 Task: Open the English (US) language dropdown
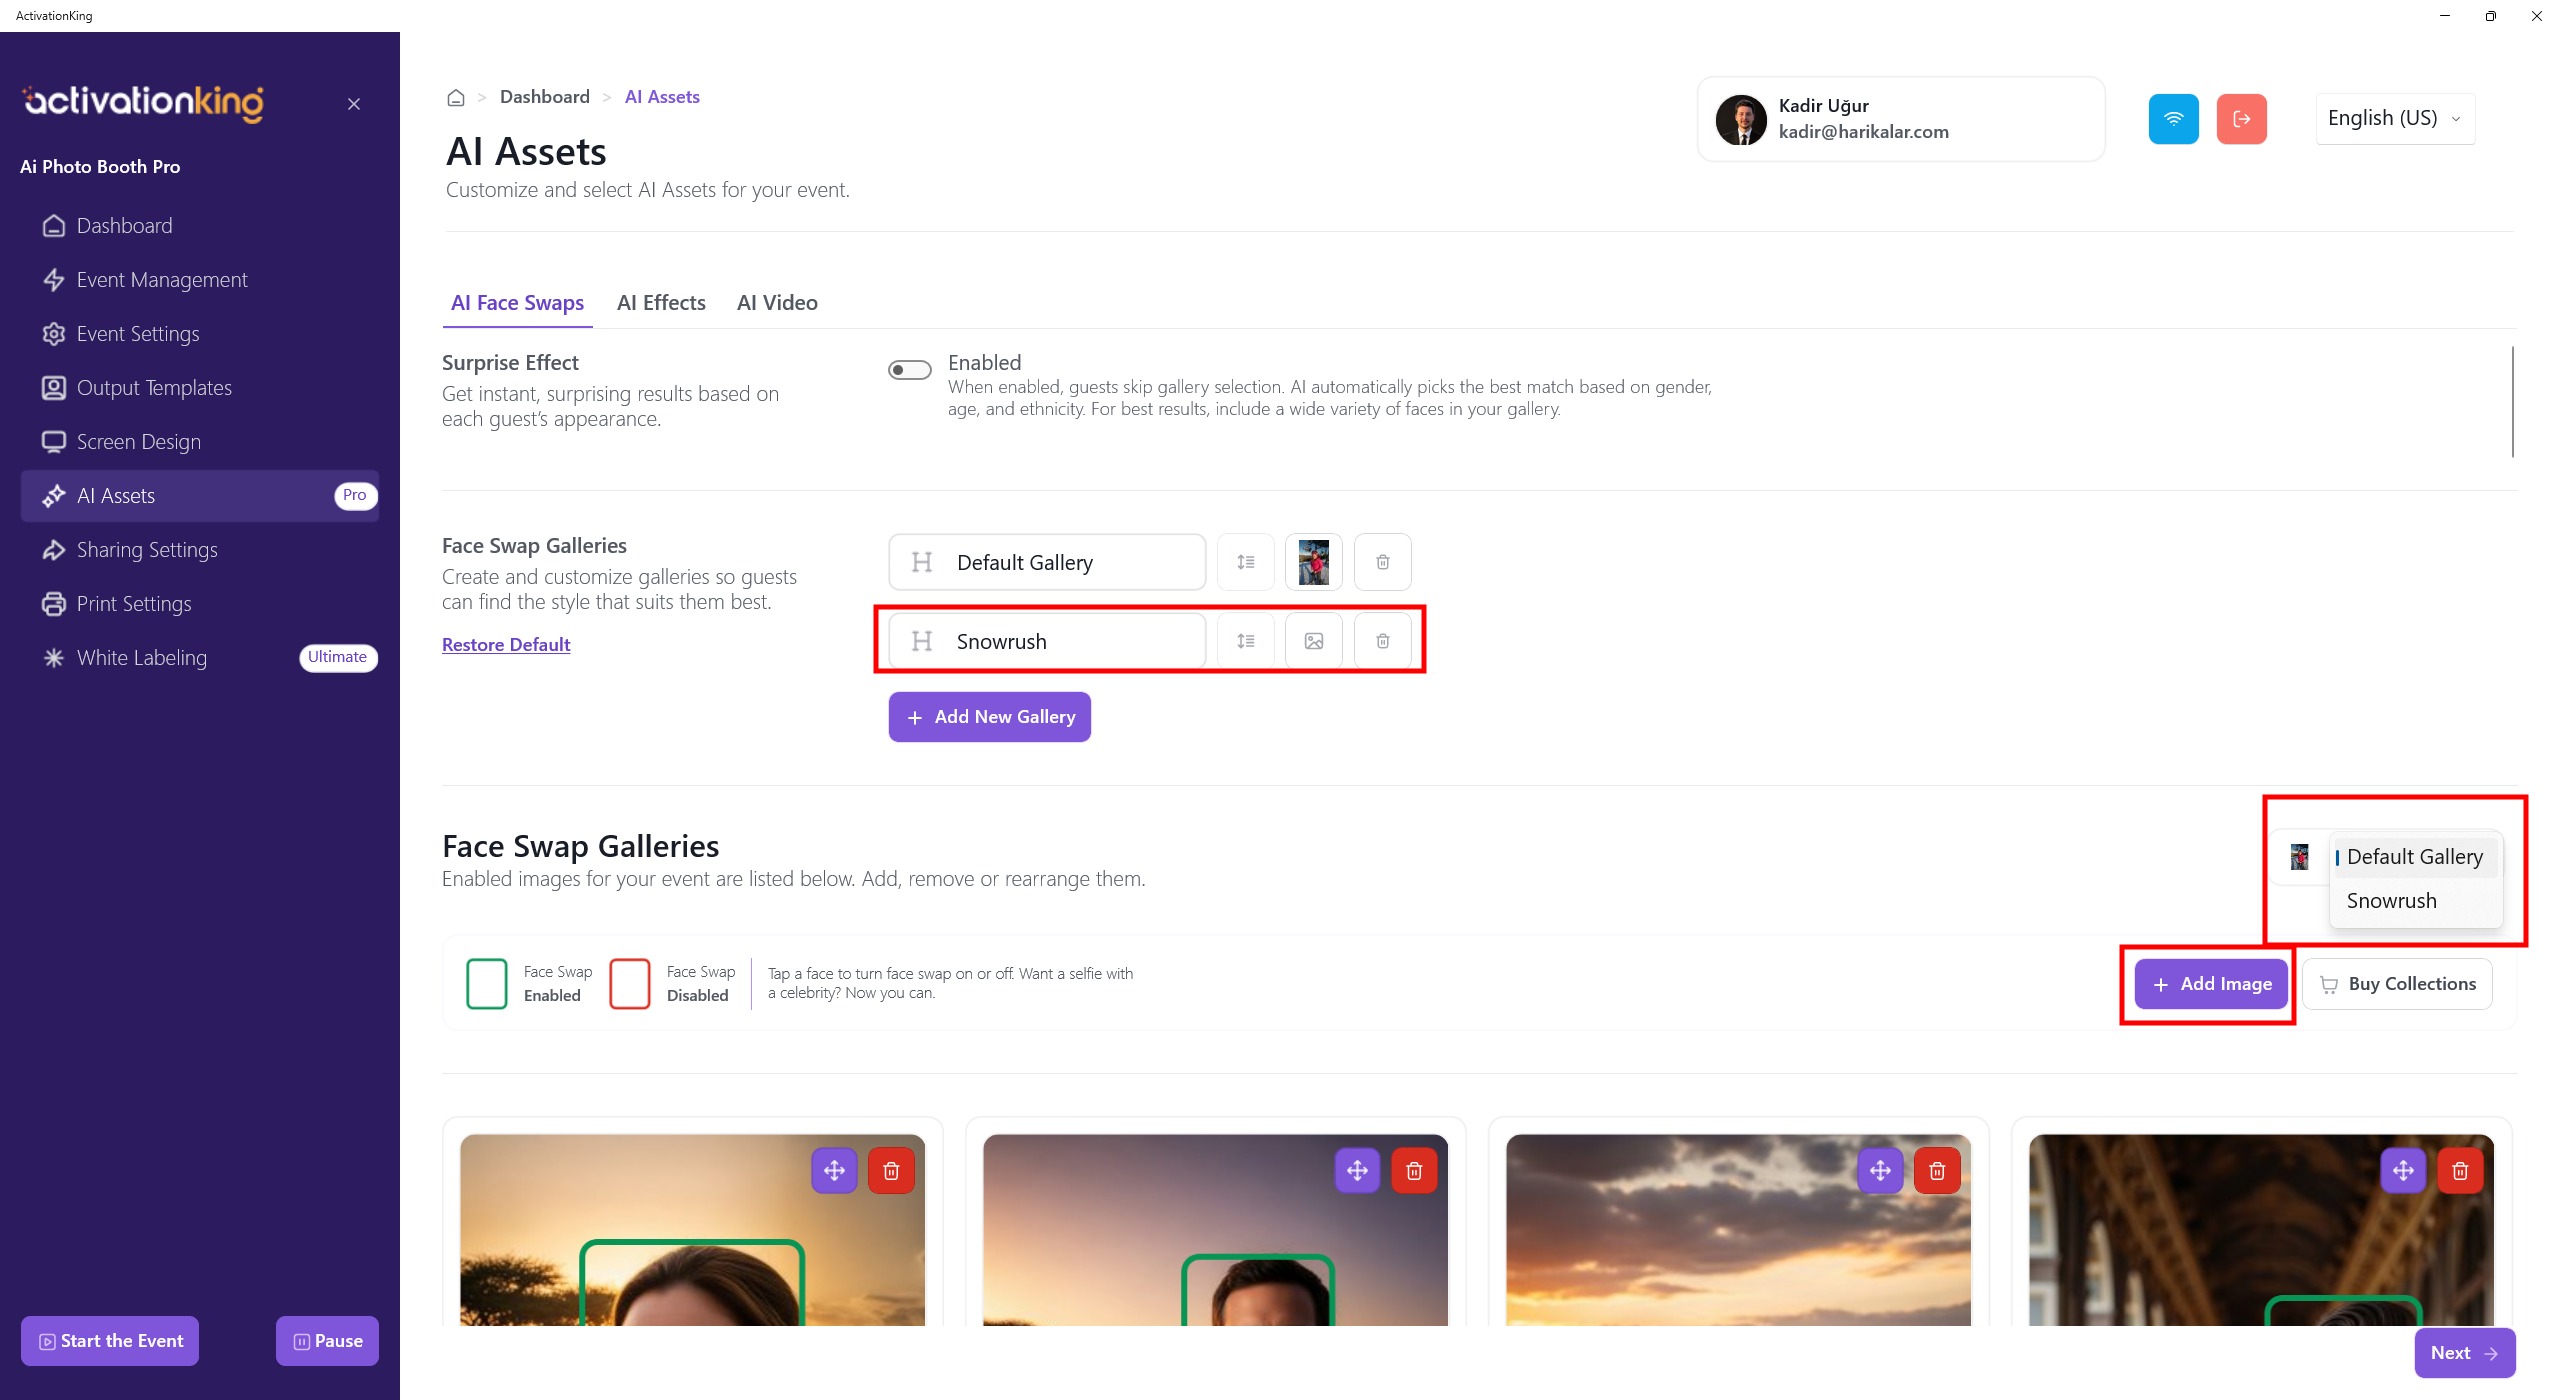(2394, 118)
